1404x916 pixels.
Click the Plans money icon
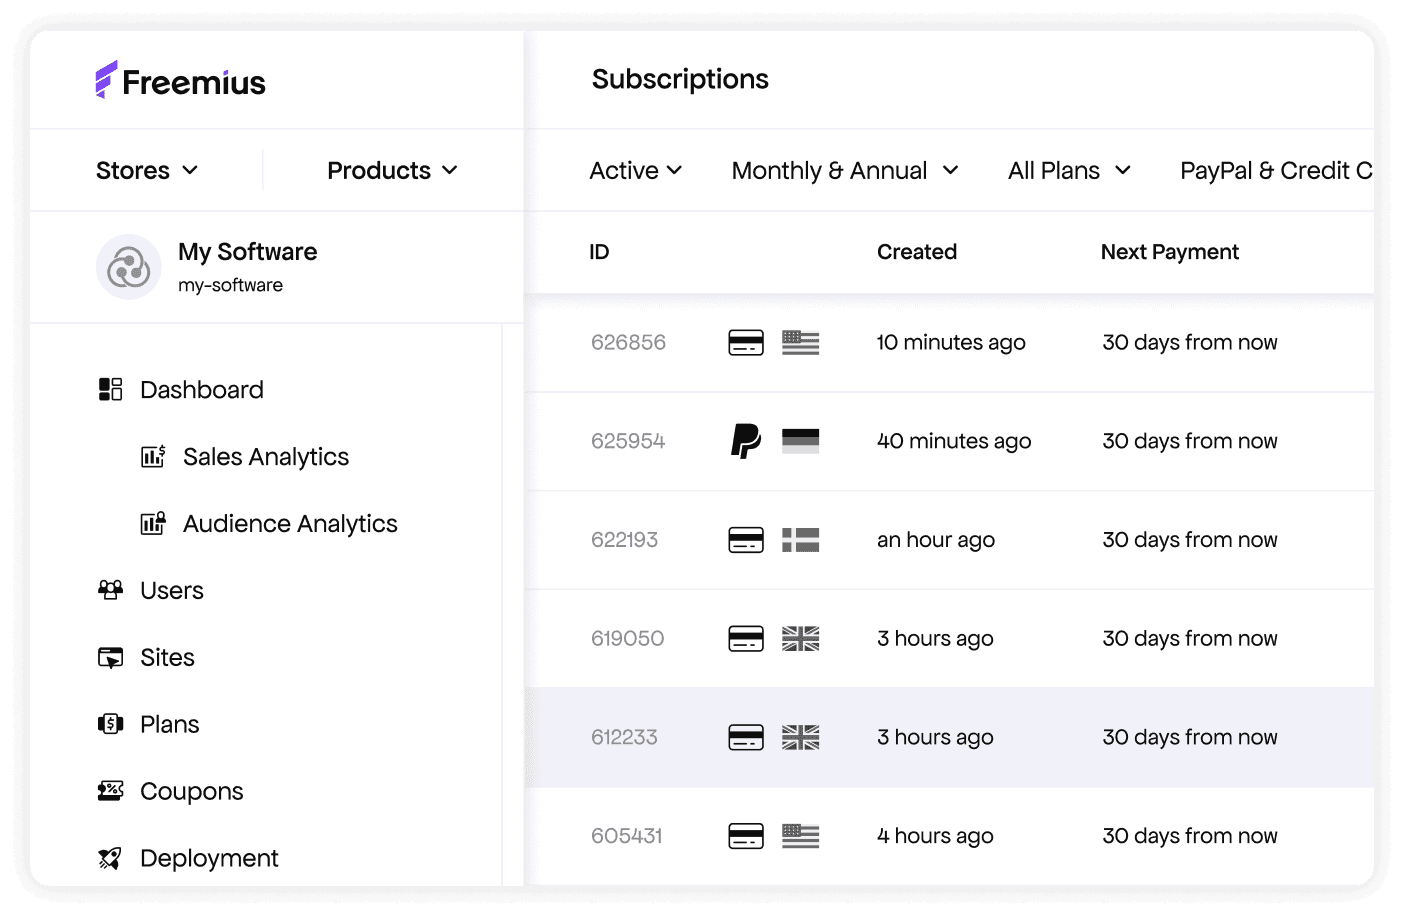(x=110, y=724)
